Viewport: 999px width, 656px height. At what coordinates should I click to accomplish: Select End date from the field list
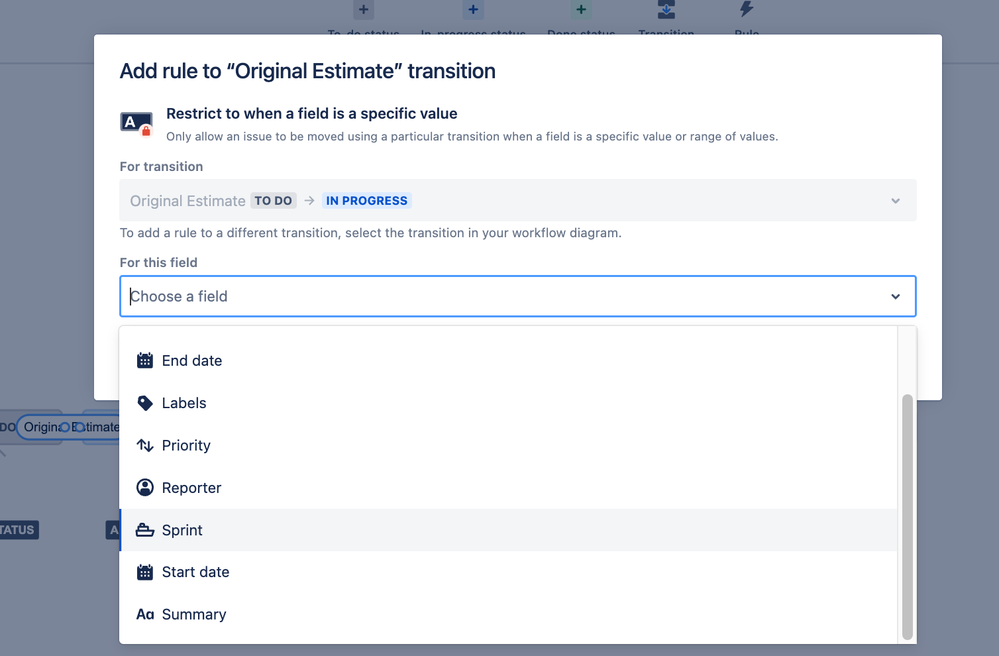508,360
